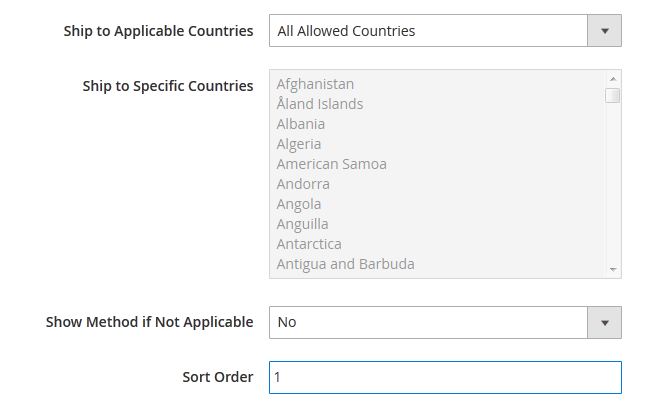The width and height of the screenshot is (650, 407).
Task: Select Andorra in the countries list
Action: [303, 184]
